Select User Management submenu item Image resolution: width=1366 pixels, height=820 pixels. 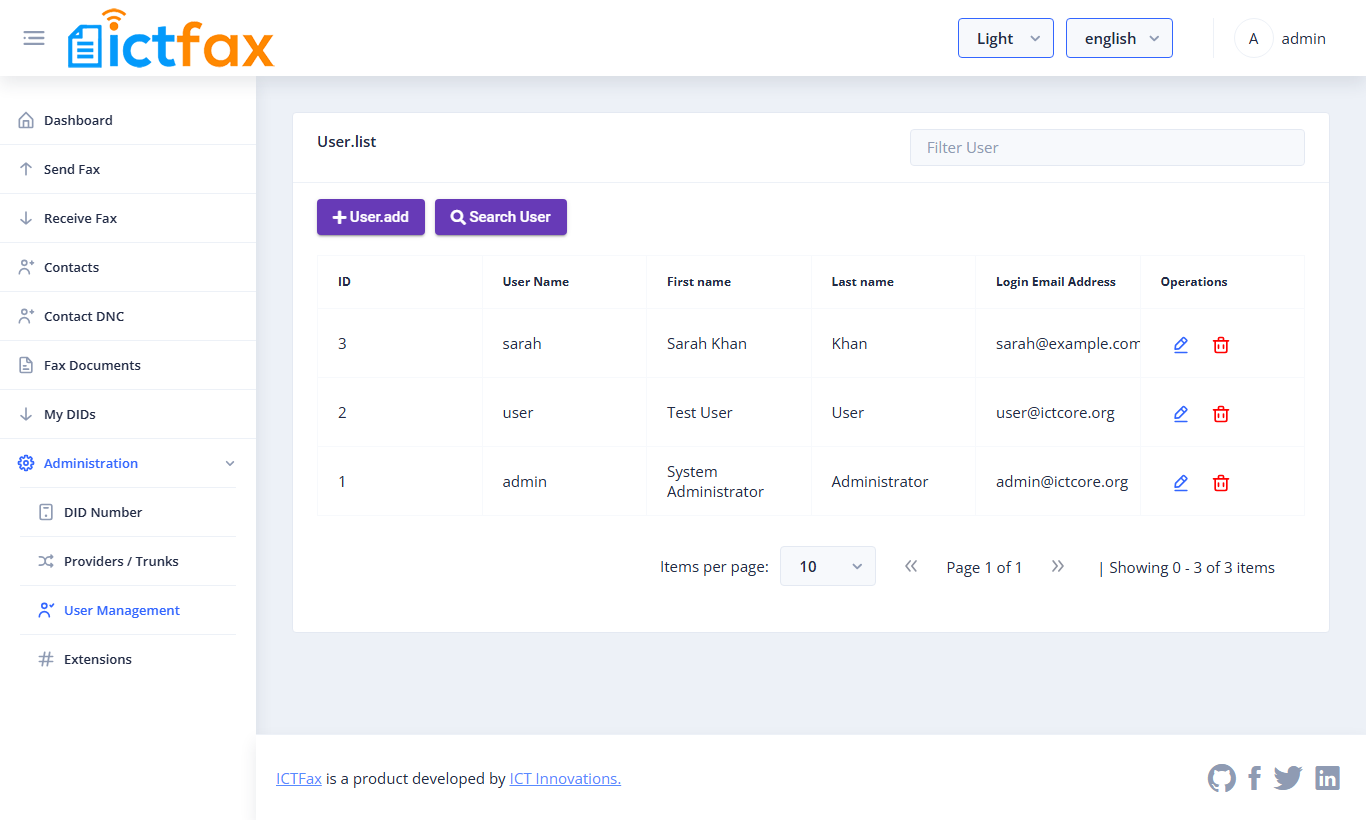128,610
